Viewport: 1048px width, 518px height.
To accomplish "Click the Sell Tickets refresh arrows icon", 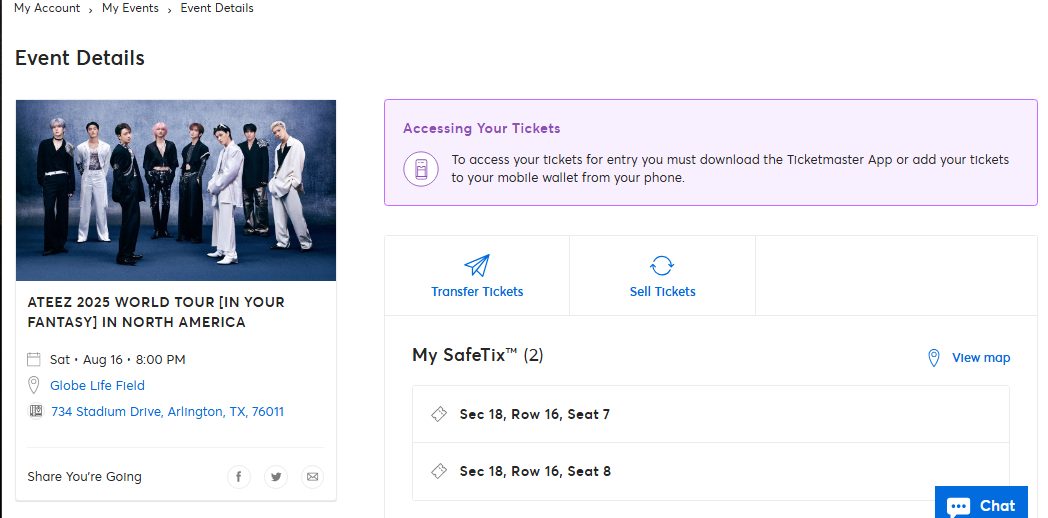I will [x=662, y=265].
